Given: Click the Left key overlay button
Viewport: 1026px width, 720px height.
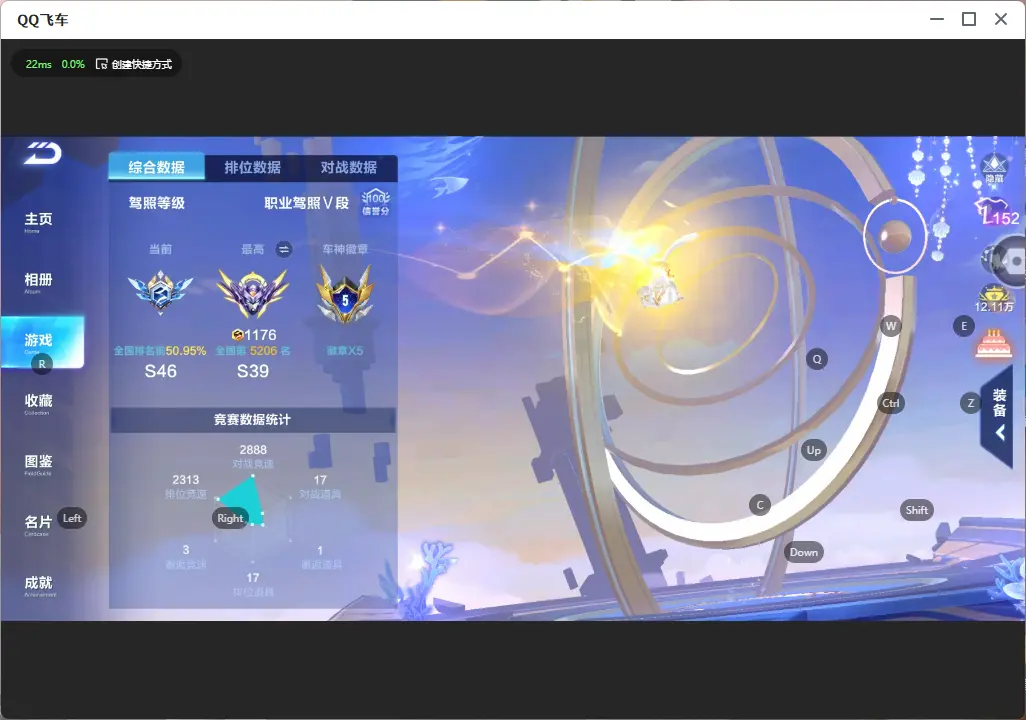Looking at the screenshot, I should [72, 518].
